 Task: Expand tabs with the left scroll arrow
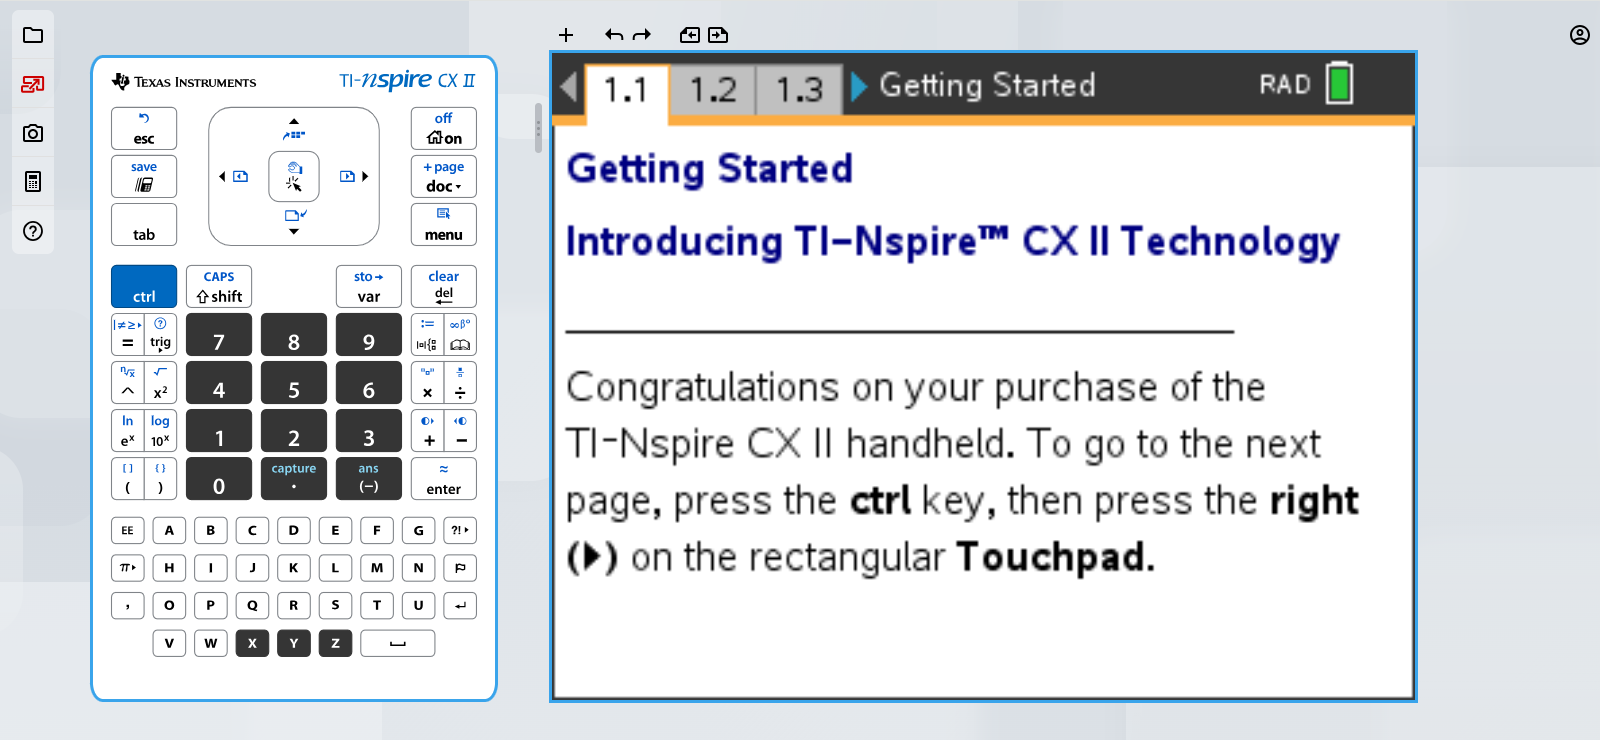(569, 87)
